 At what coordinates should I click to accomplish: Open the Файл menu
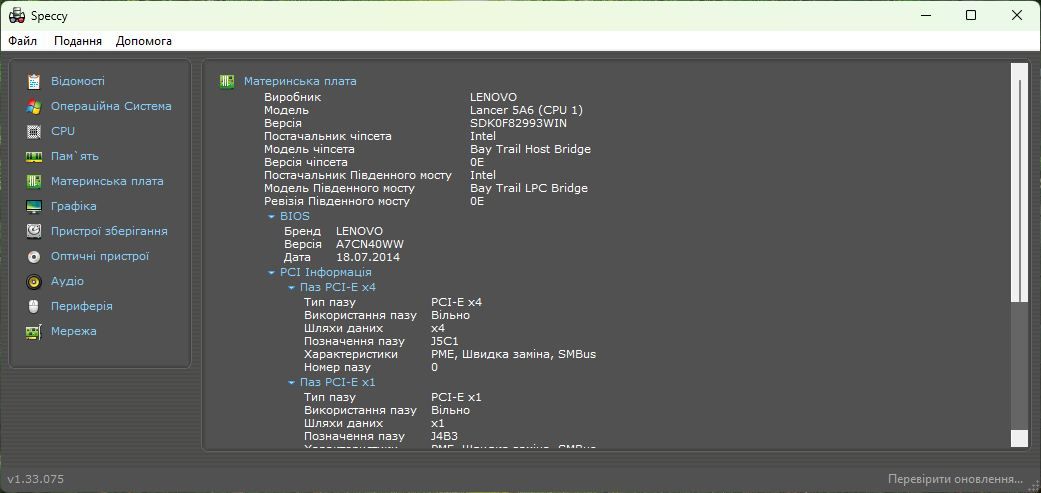(x=23, y=41)
